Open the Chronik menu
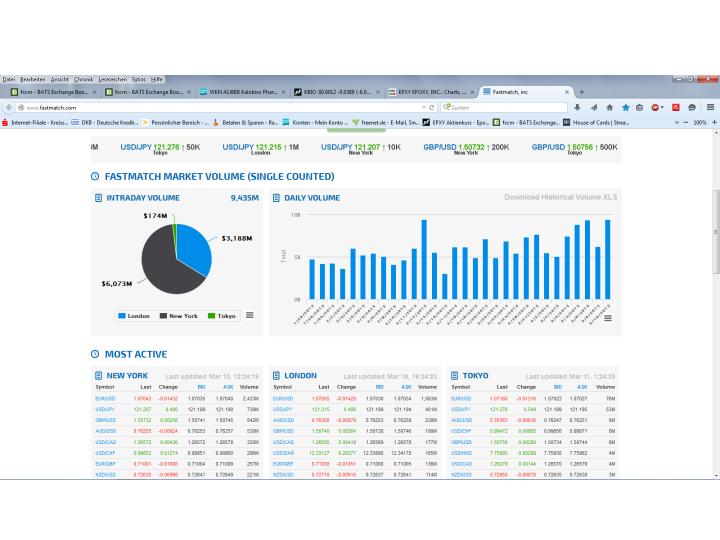 click(83, 79)
